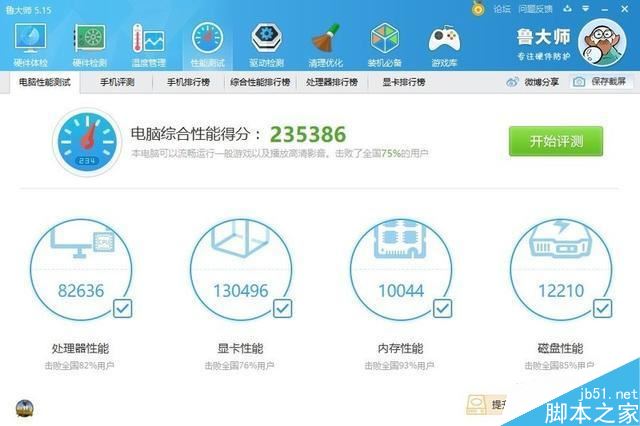Viewport: 640px width, 426px height.
Task: Open 硬件检测 hardware detection icon
Action: pyautogui.click(x=90, y=38)
